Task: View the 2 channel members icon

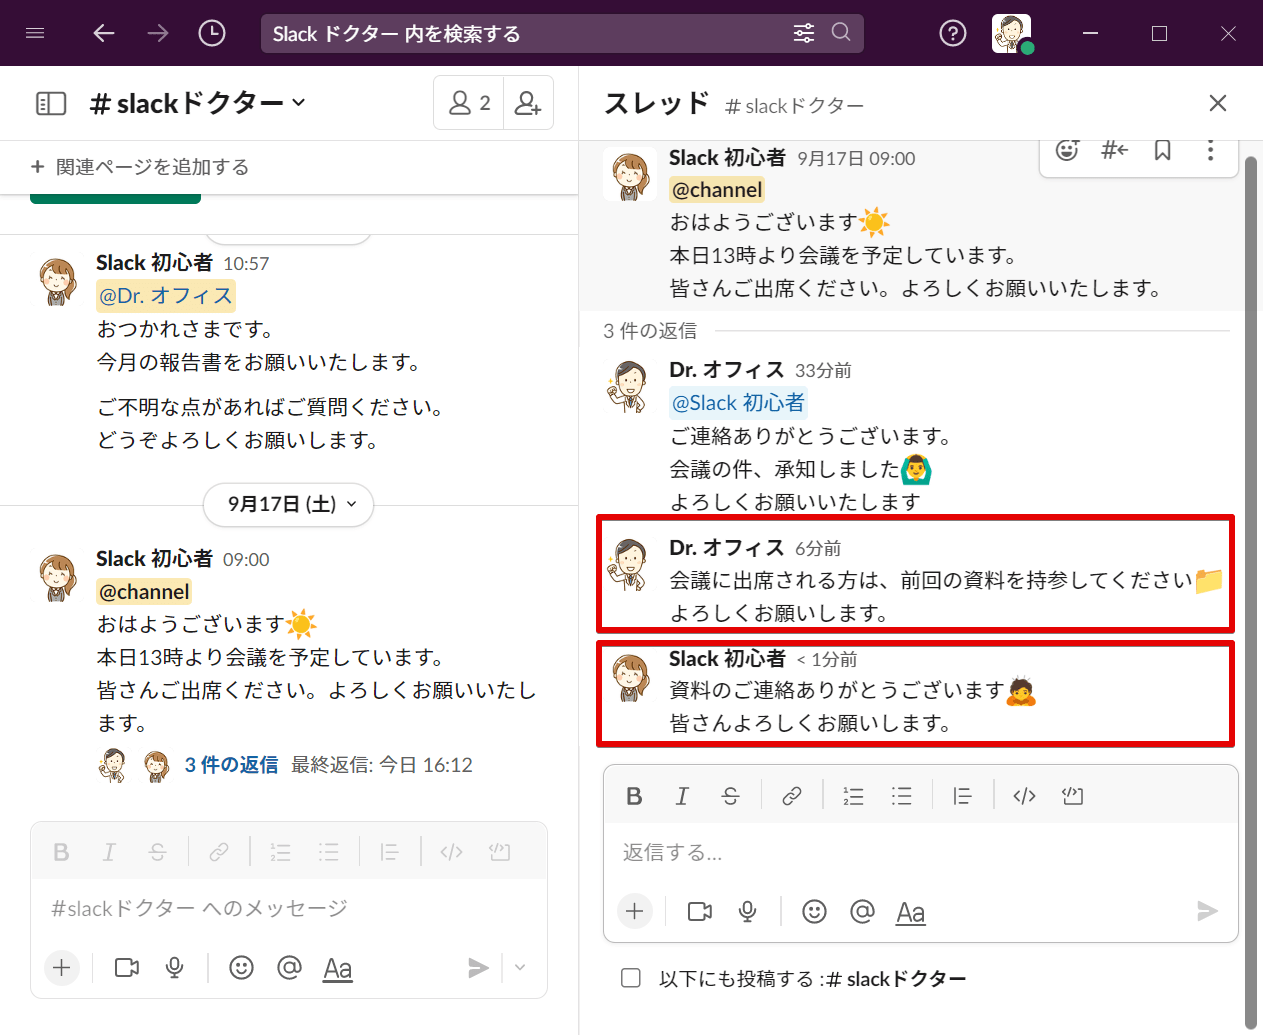Action: point(468,102)
